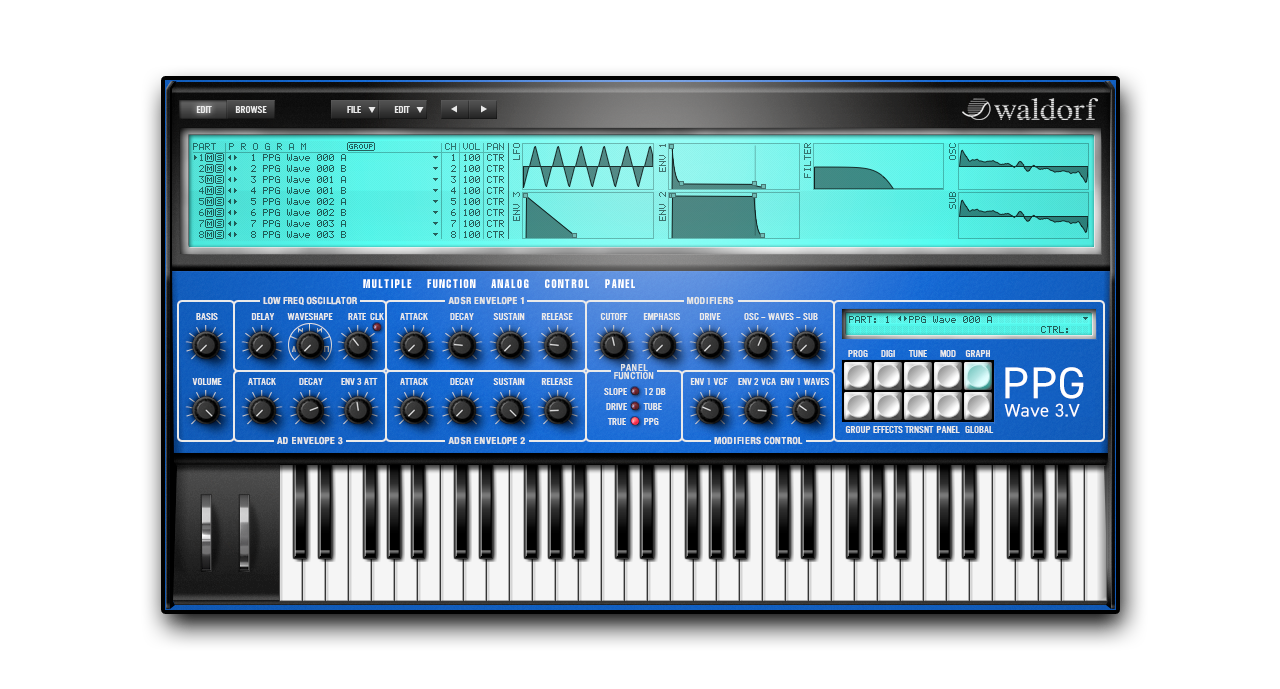Image resolution: width=1280 pixels, height=689 pixels.
Task: Open program dropdown for part 5
Action: 435,202
